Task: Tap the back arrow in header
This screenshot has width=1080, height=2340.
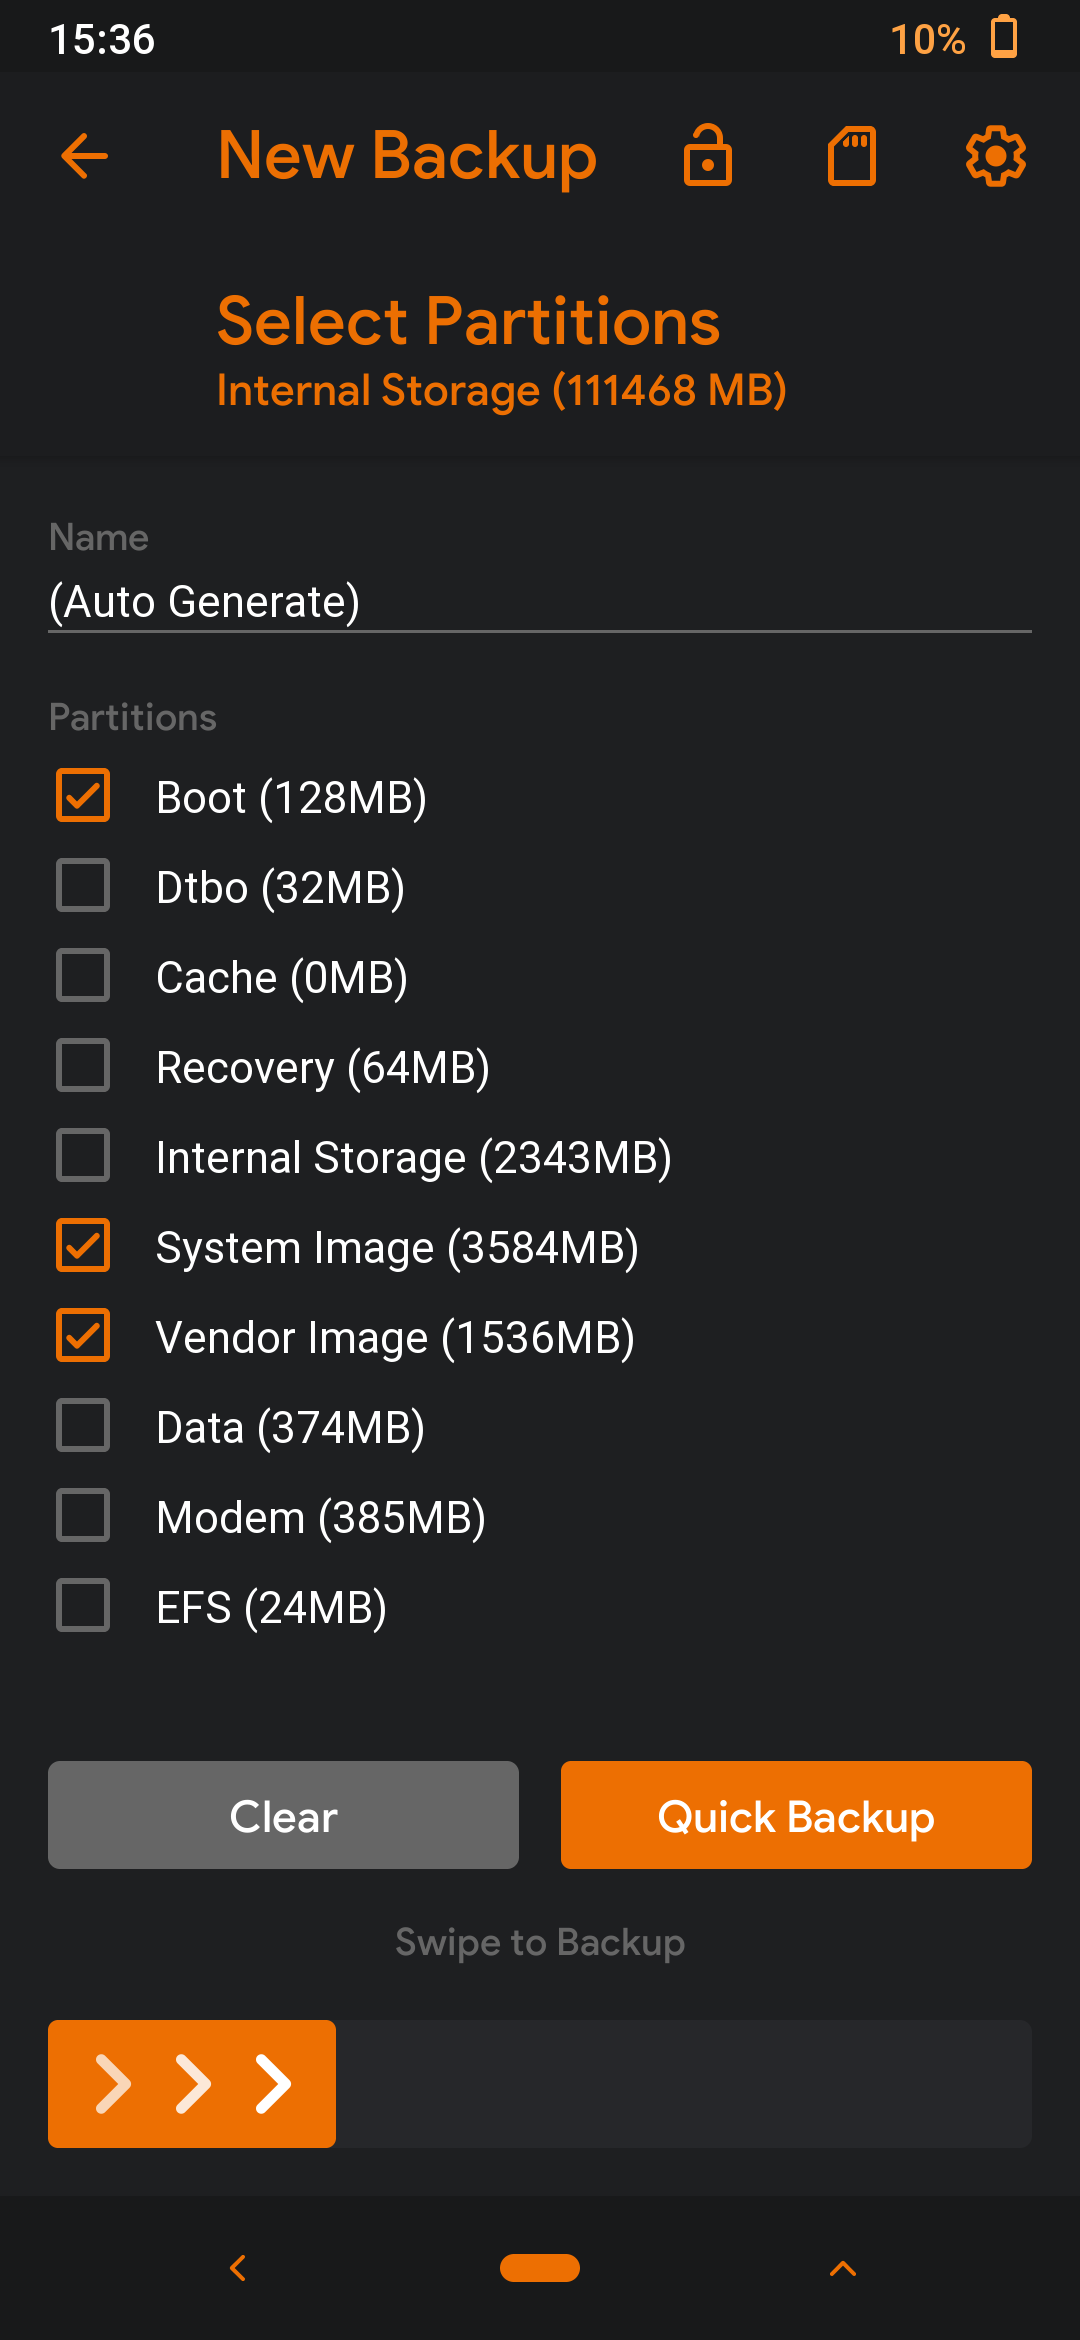Action: coord(84,156)
